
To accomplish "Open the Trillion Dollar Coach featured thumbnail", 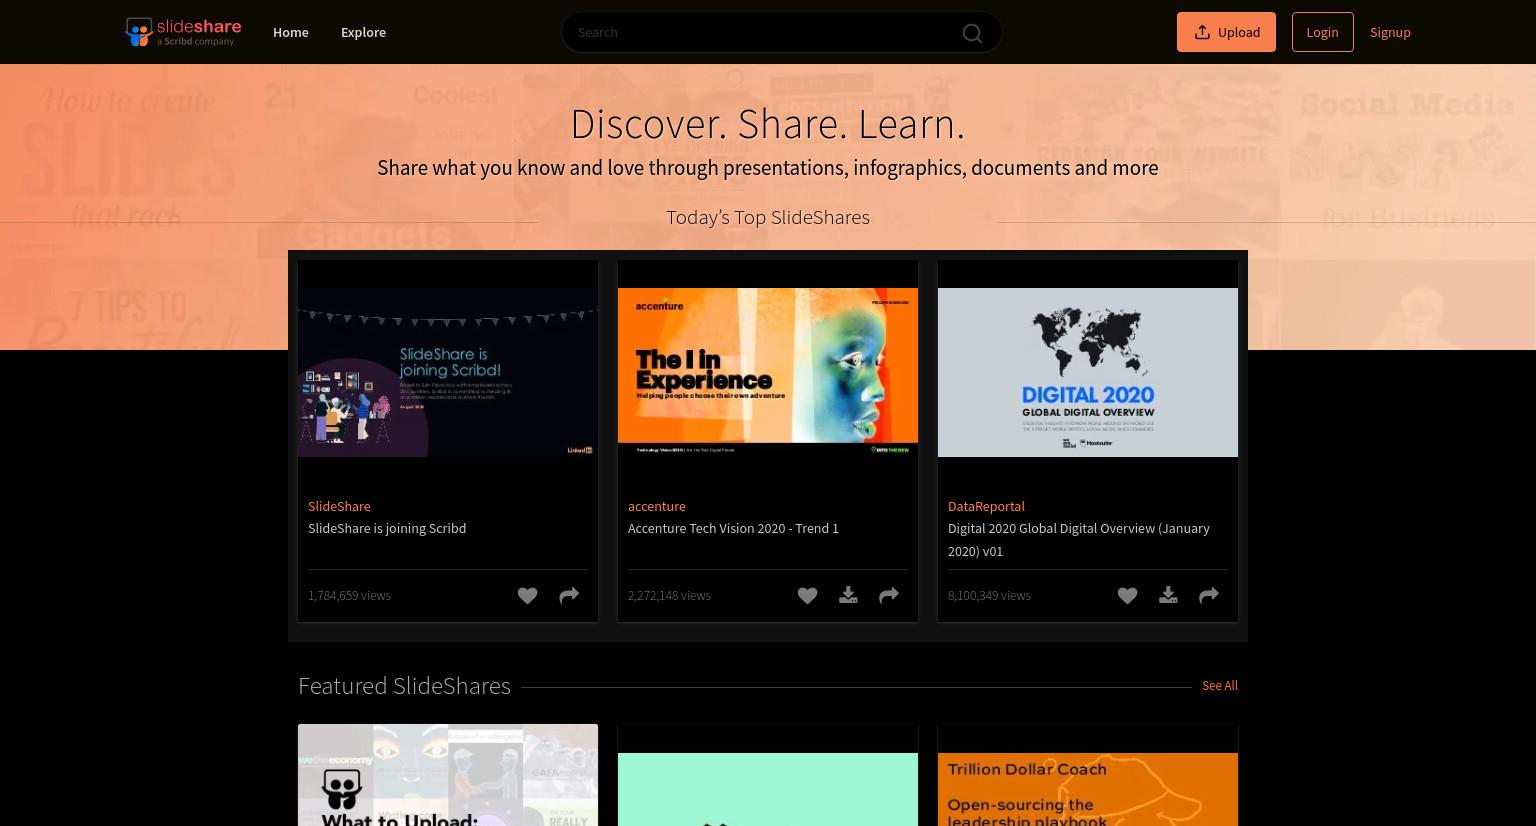I will [1088, 789].
